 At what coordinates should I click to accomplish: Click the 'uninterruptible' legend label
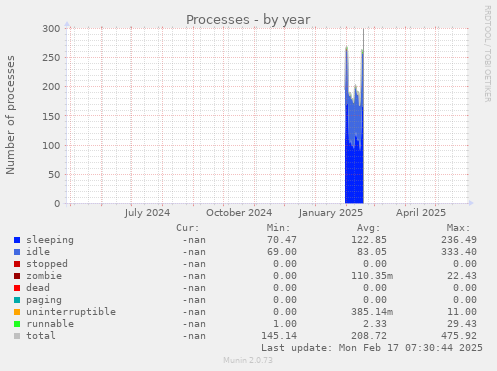(71, 312)
